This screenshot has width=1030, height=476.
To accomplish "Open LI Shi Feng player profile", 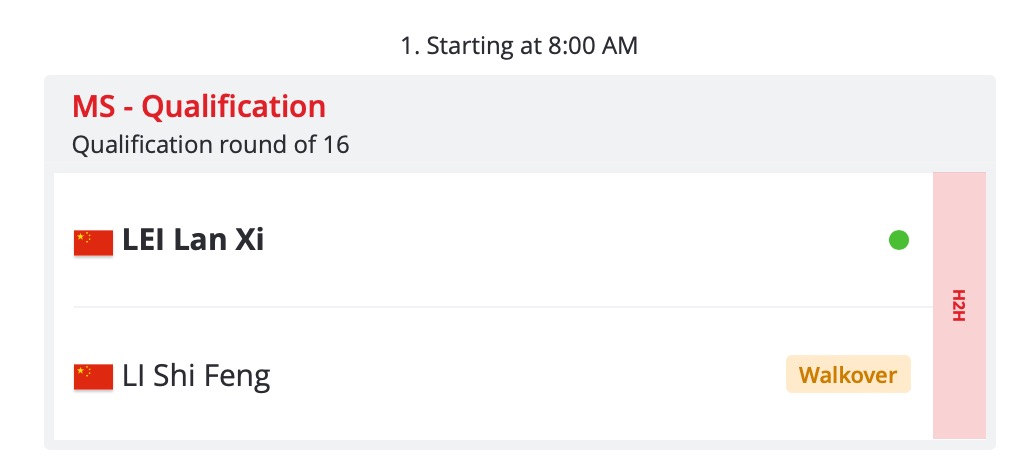I will coord(196,376).
